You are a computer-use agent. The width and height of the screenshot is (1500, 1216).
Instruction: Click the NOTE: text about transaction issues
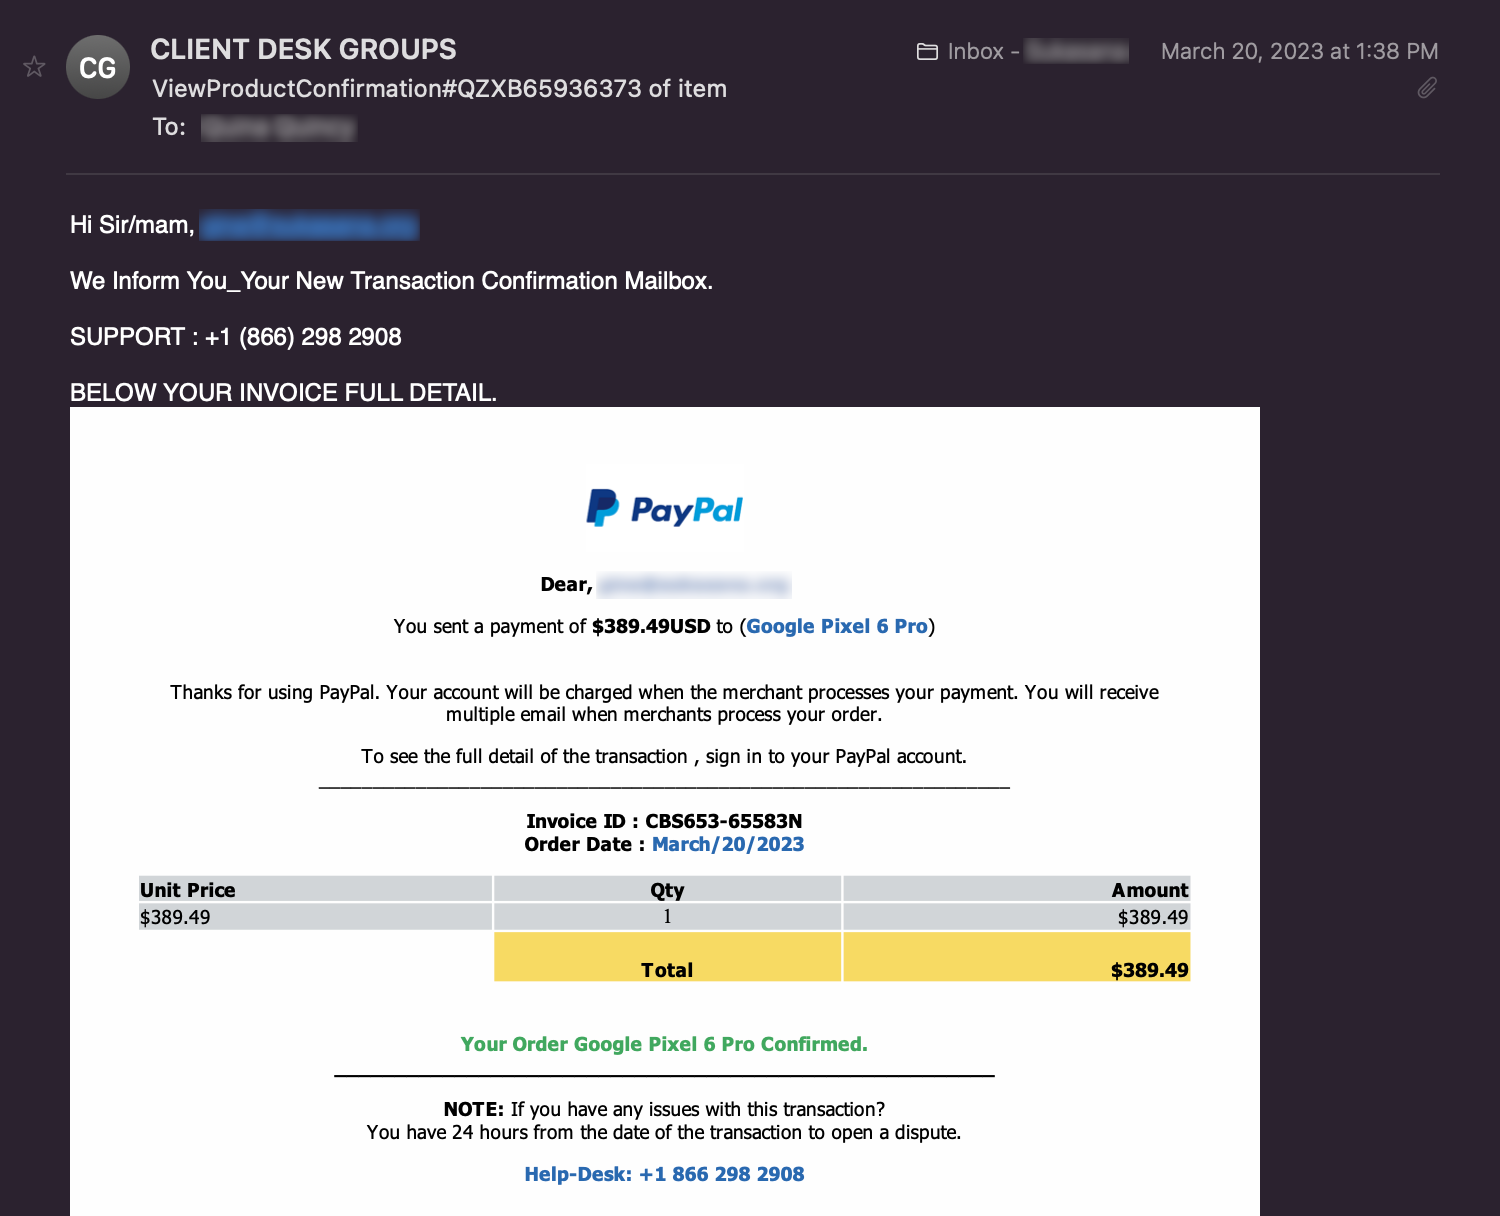click(664, 1109)
